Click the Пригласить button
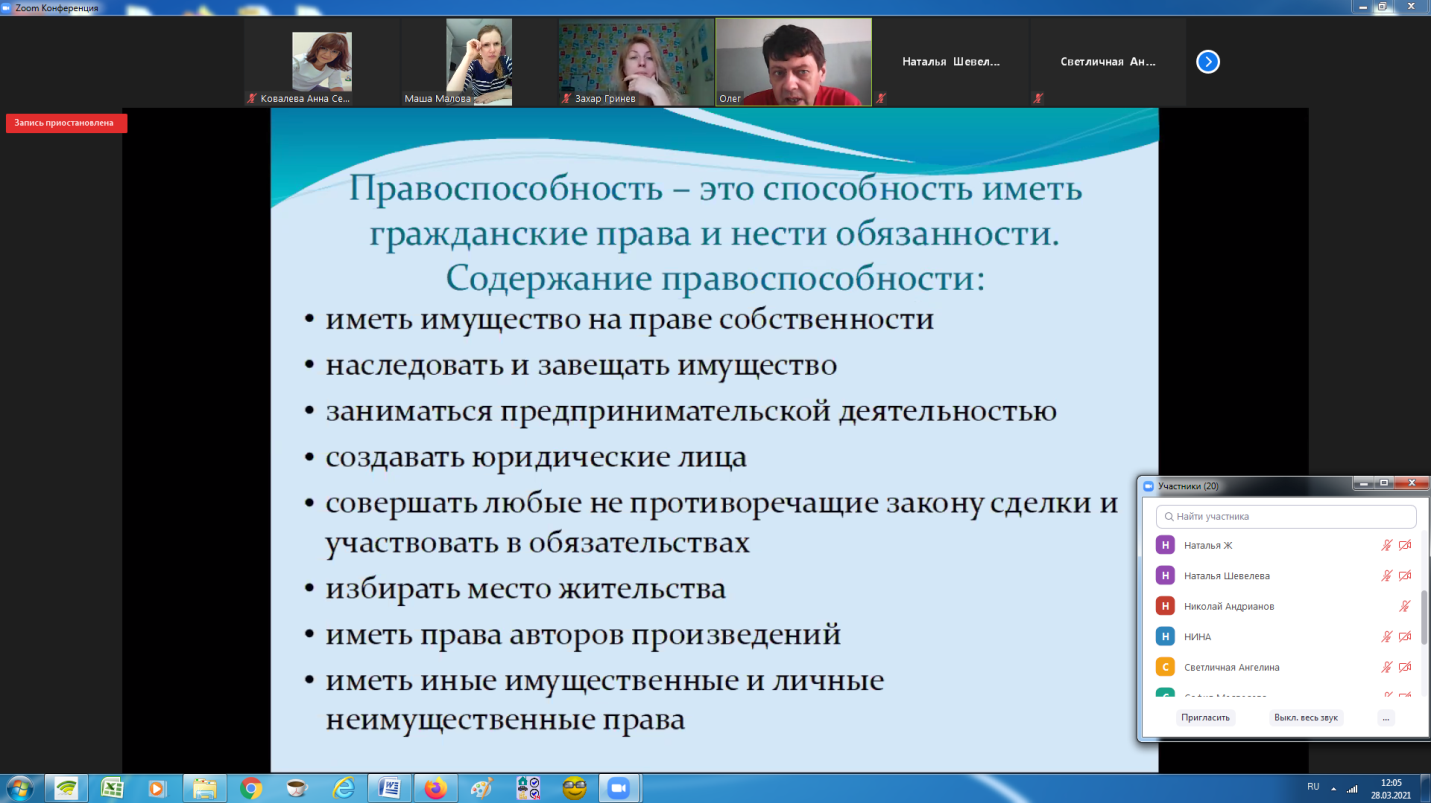The image size is (1431, 803). pos(1205,718)
